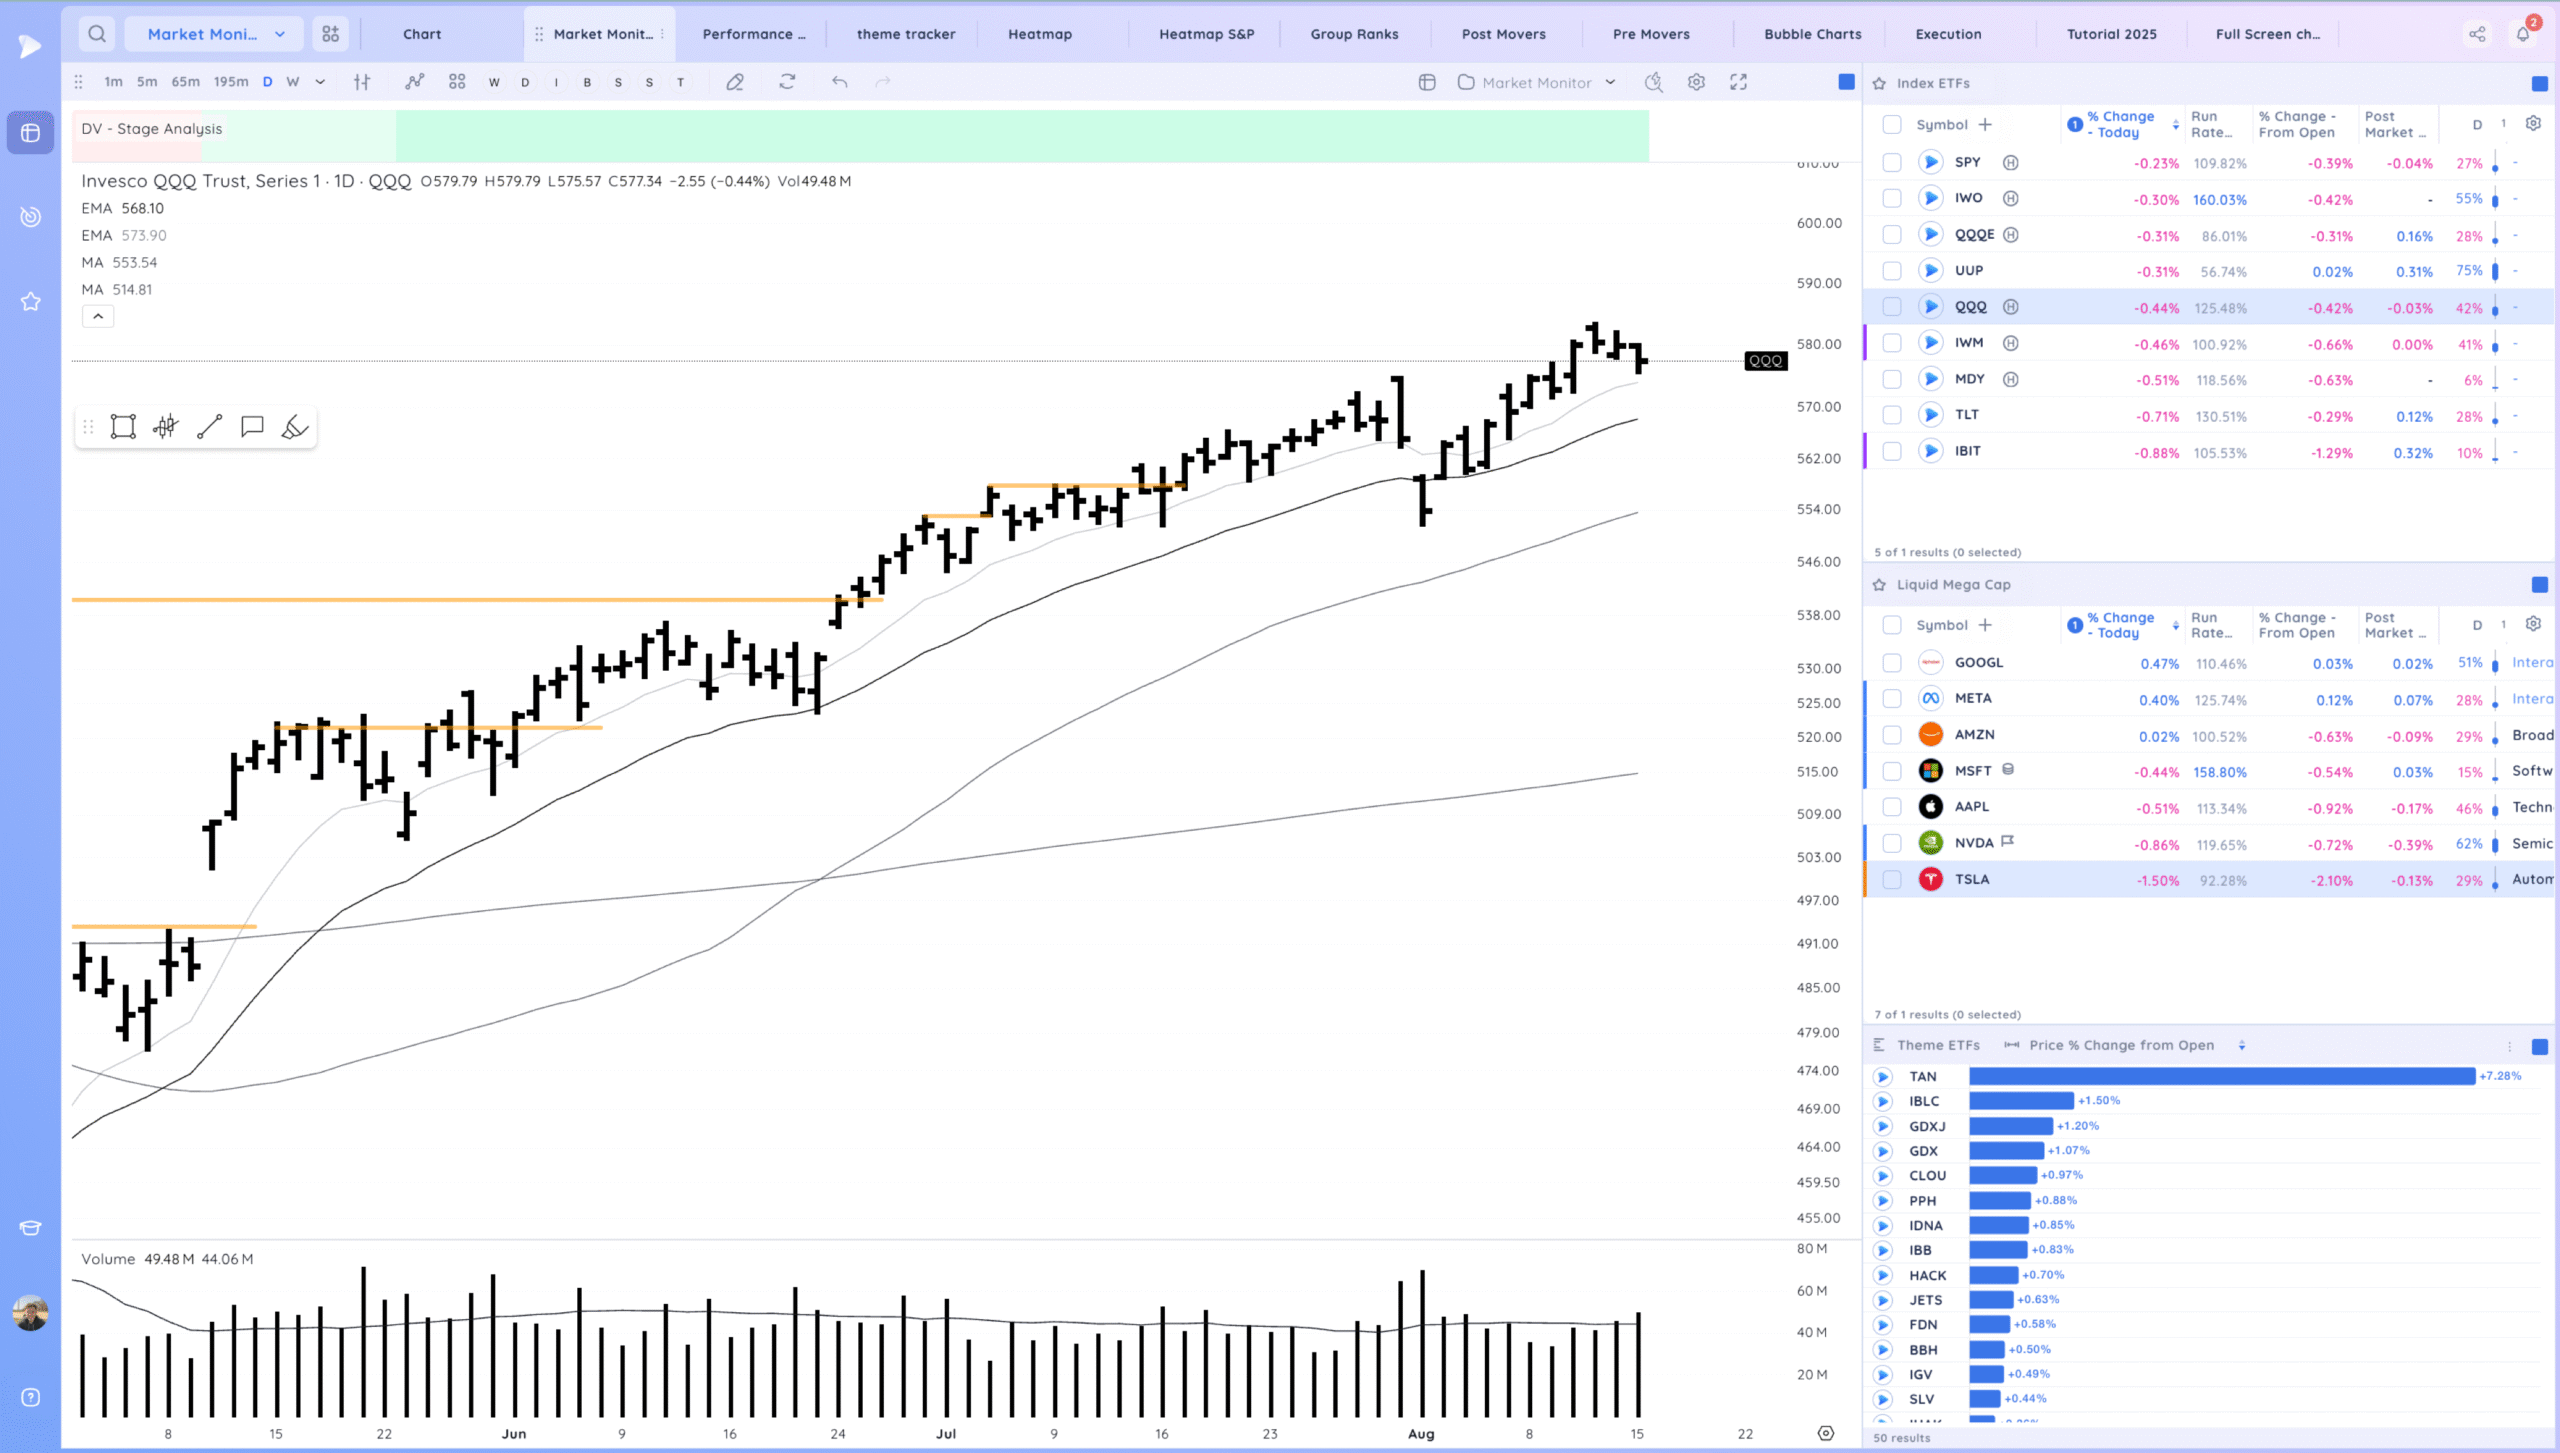The height and width of the screenshot is (1453, 2560).
Task: Toggle fullscreen chart mode icon
Action: pyautogui.click(x=1739, y=82)
